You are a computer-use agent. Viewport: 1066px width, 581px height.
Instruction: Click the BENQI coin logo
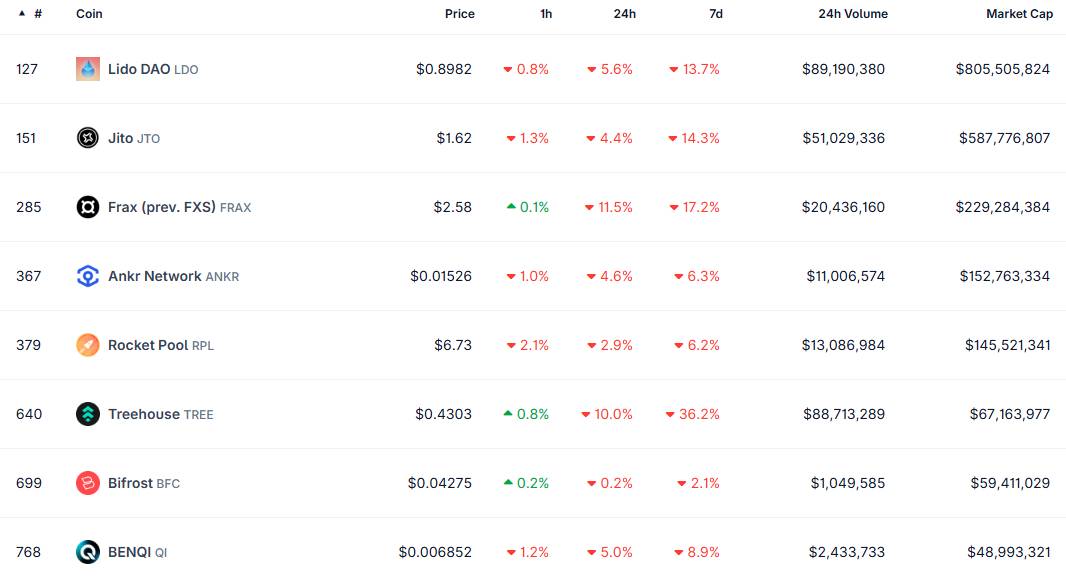point(88,552)
